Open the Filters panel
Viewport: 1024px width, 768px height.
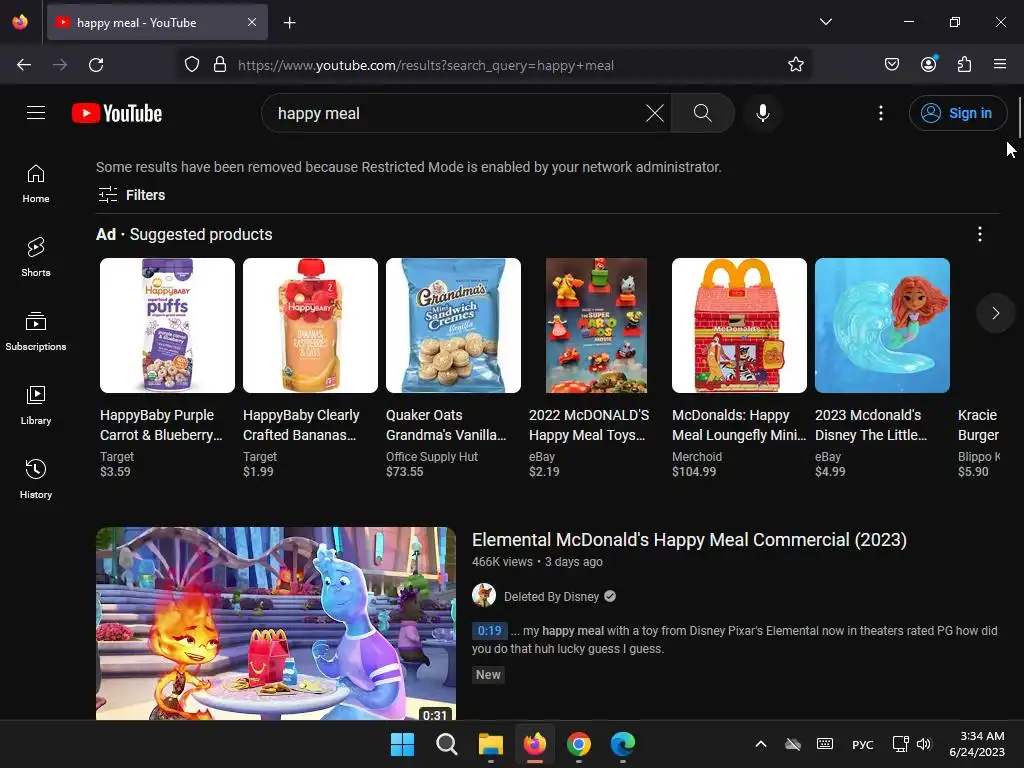point(131,195)
